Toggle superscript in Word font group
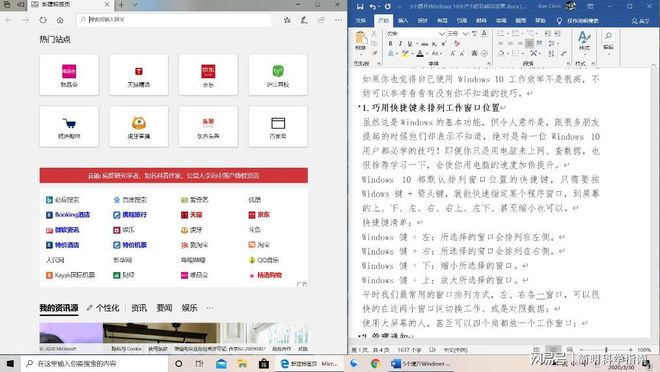660x372 pixels. pyautogui.click(x=444, y=43)
